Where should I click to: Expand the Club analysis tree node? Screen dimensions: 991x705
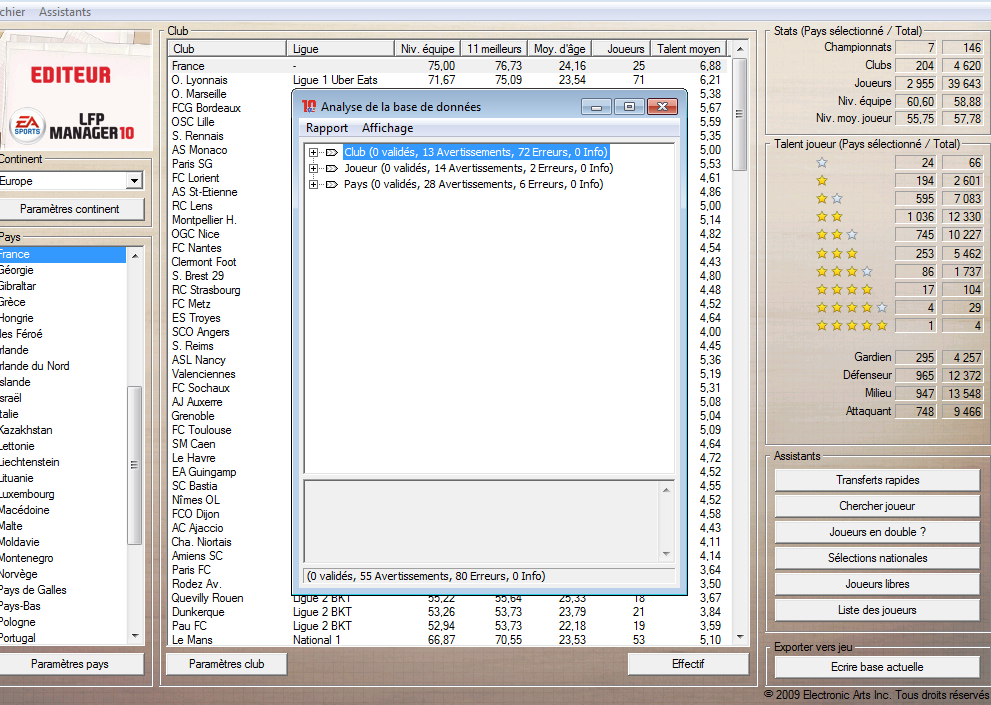[313, 152]
